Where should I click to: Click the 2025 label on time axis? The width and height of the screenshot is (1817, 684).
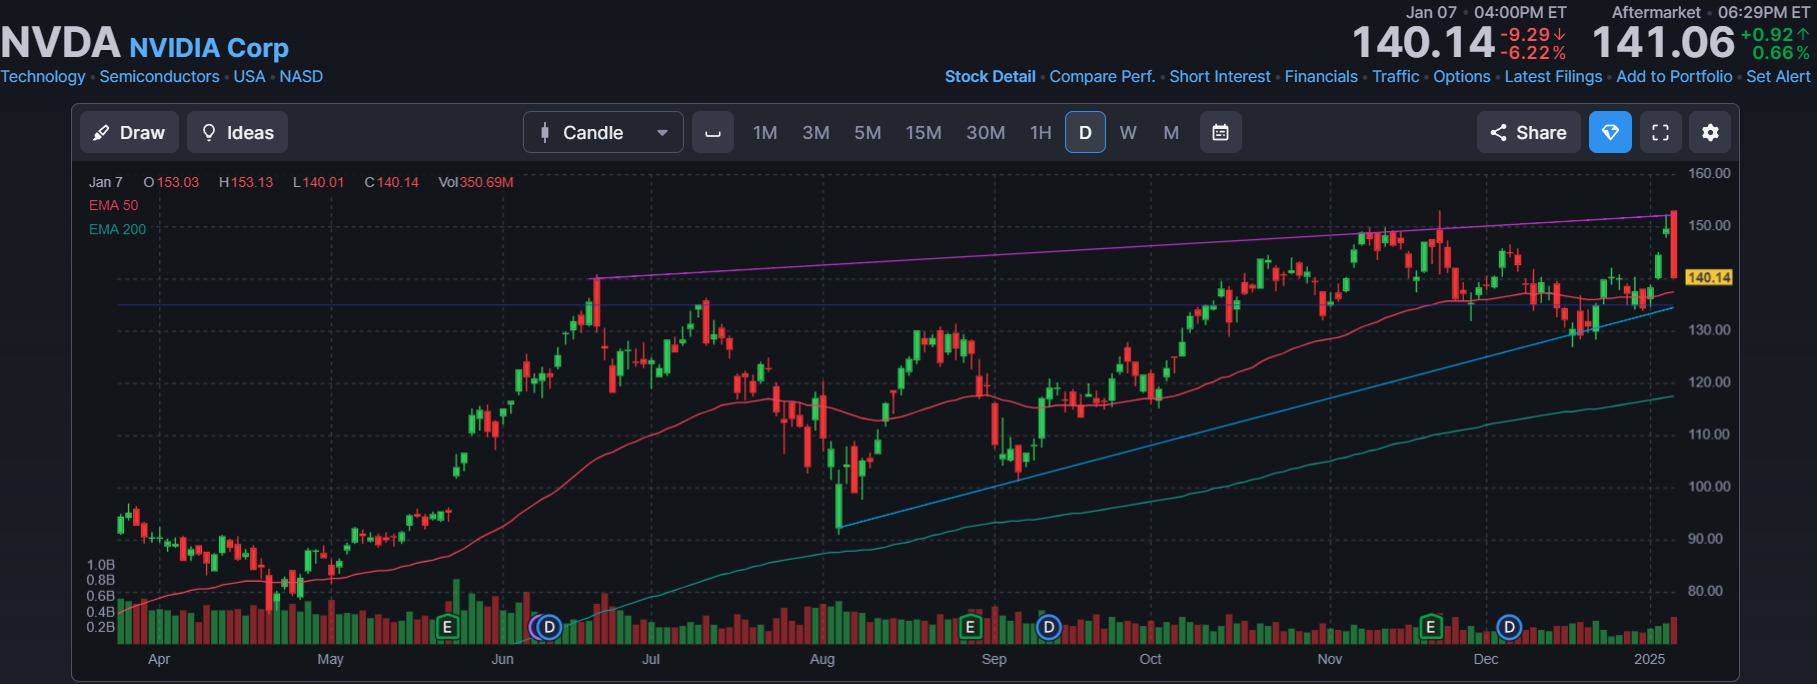tap(1649, 659)
